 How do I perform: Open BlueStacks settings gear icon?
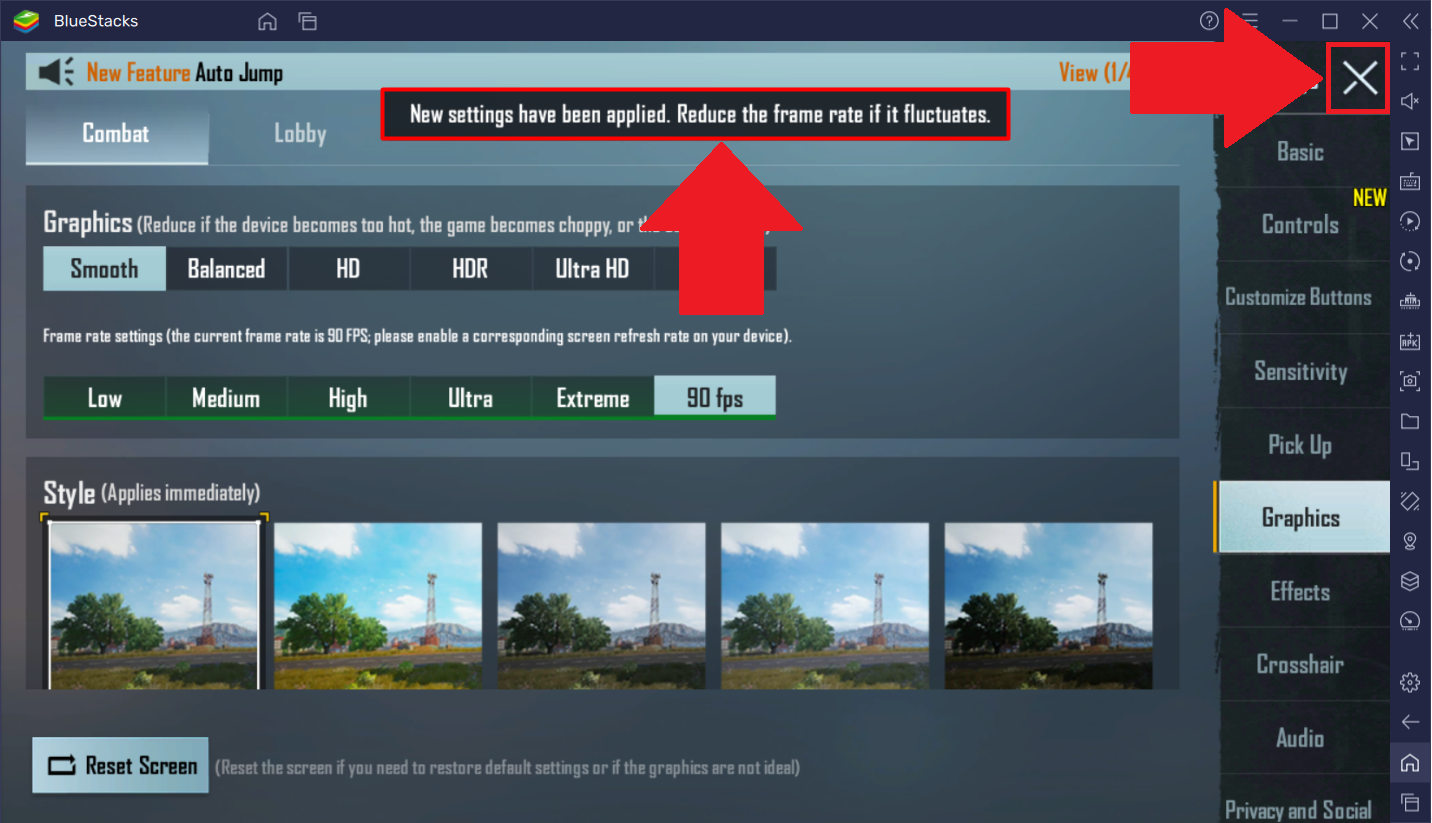(x=1410, y=683)
